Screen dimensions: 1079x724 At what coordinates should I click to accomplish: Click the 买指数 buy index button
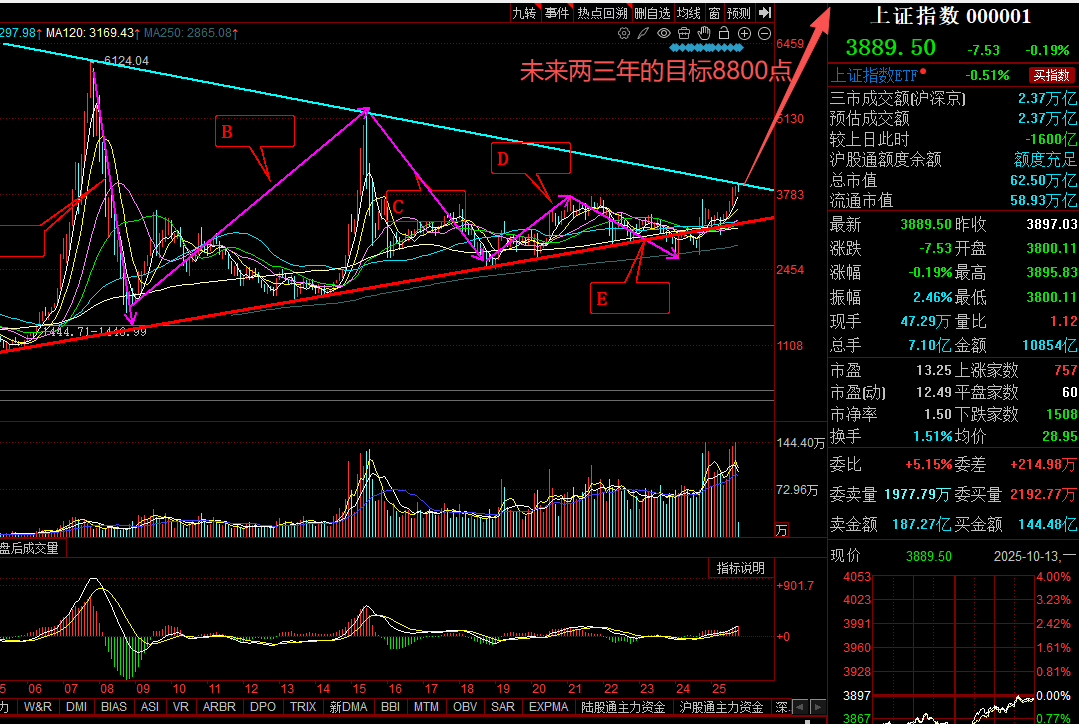[1051, 74]
